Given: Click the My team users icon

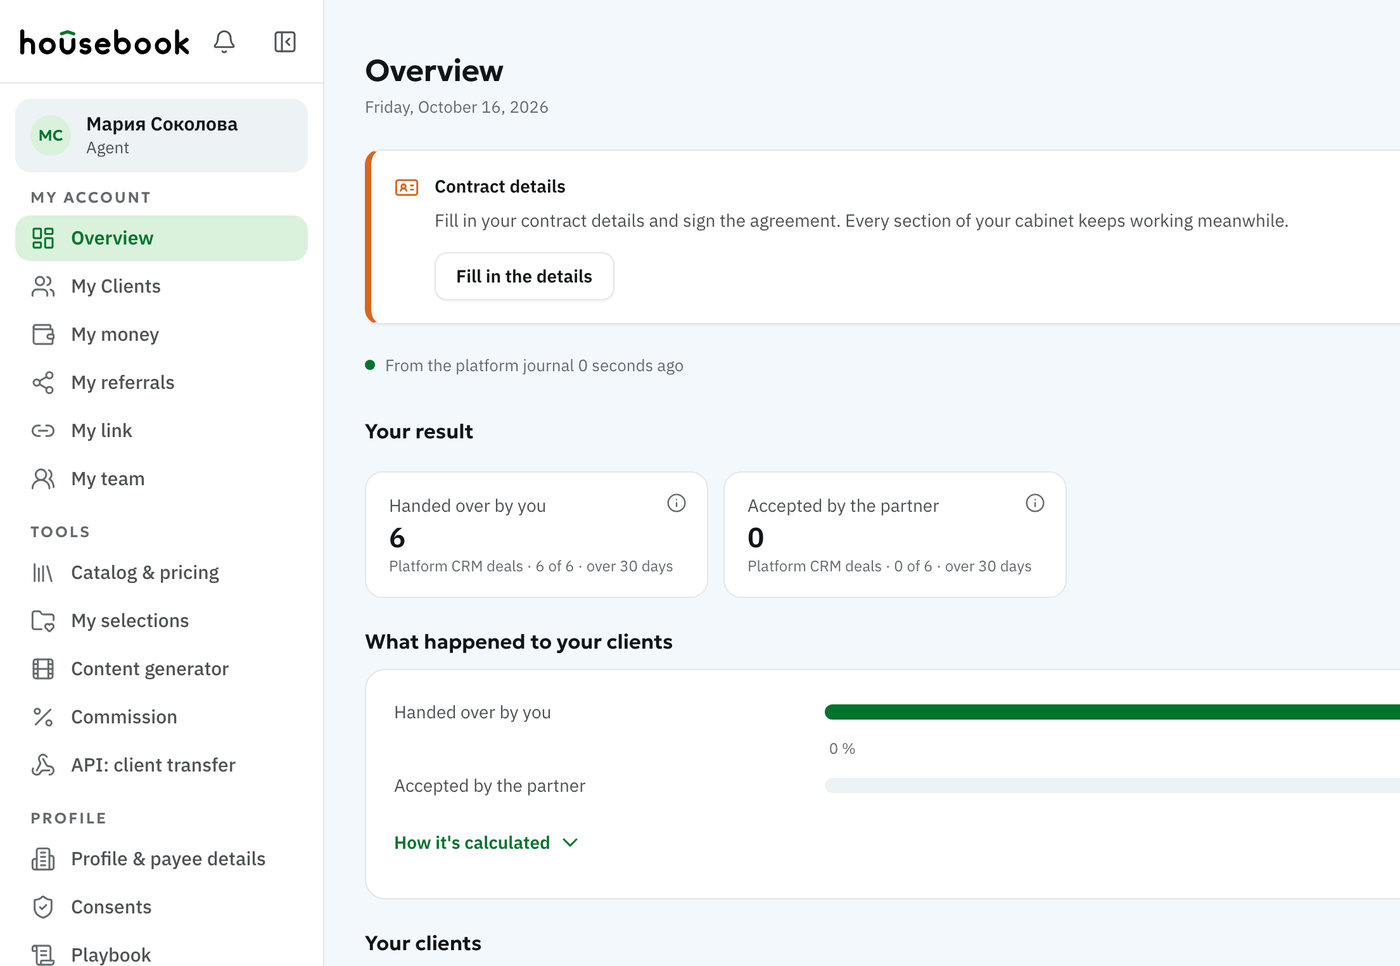Looking at the screenshot, I should [x=43, y=478].
